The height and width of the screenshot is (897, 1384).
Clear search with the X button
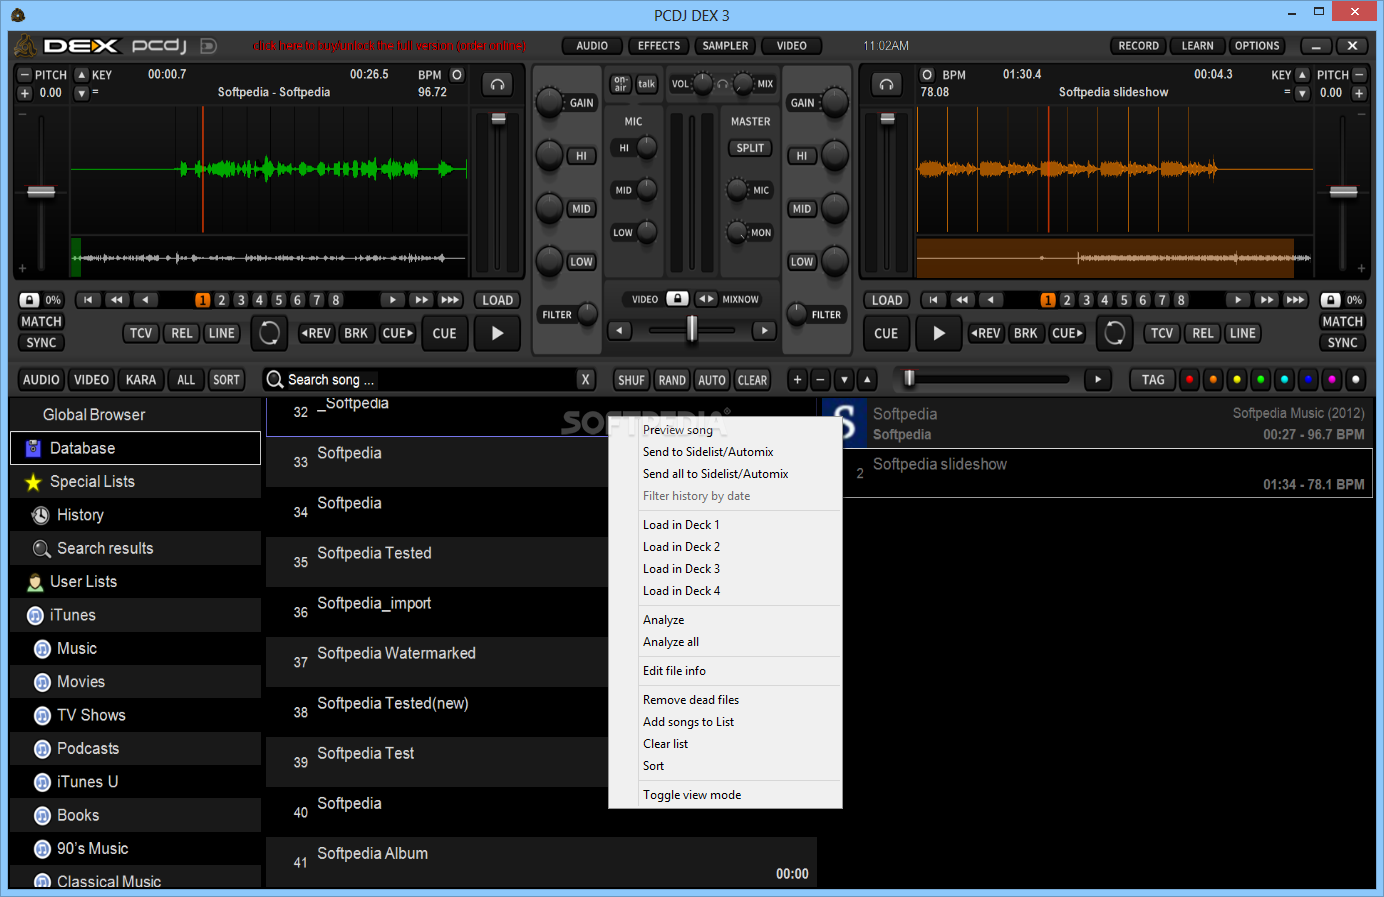coord(585,380)
